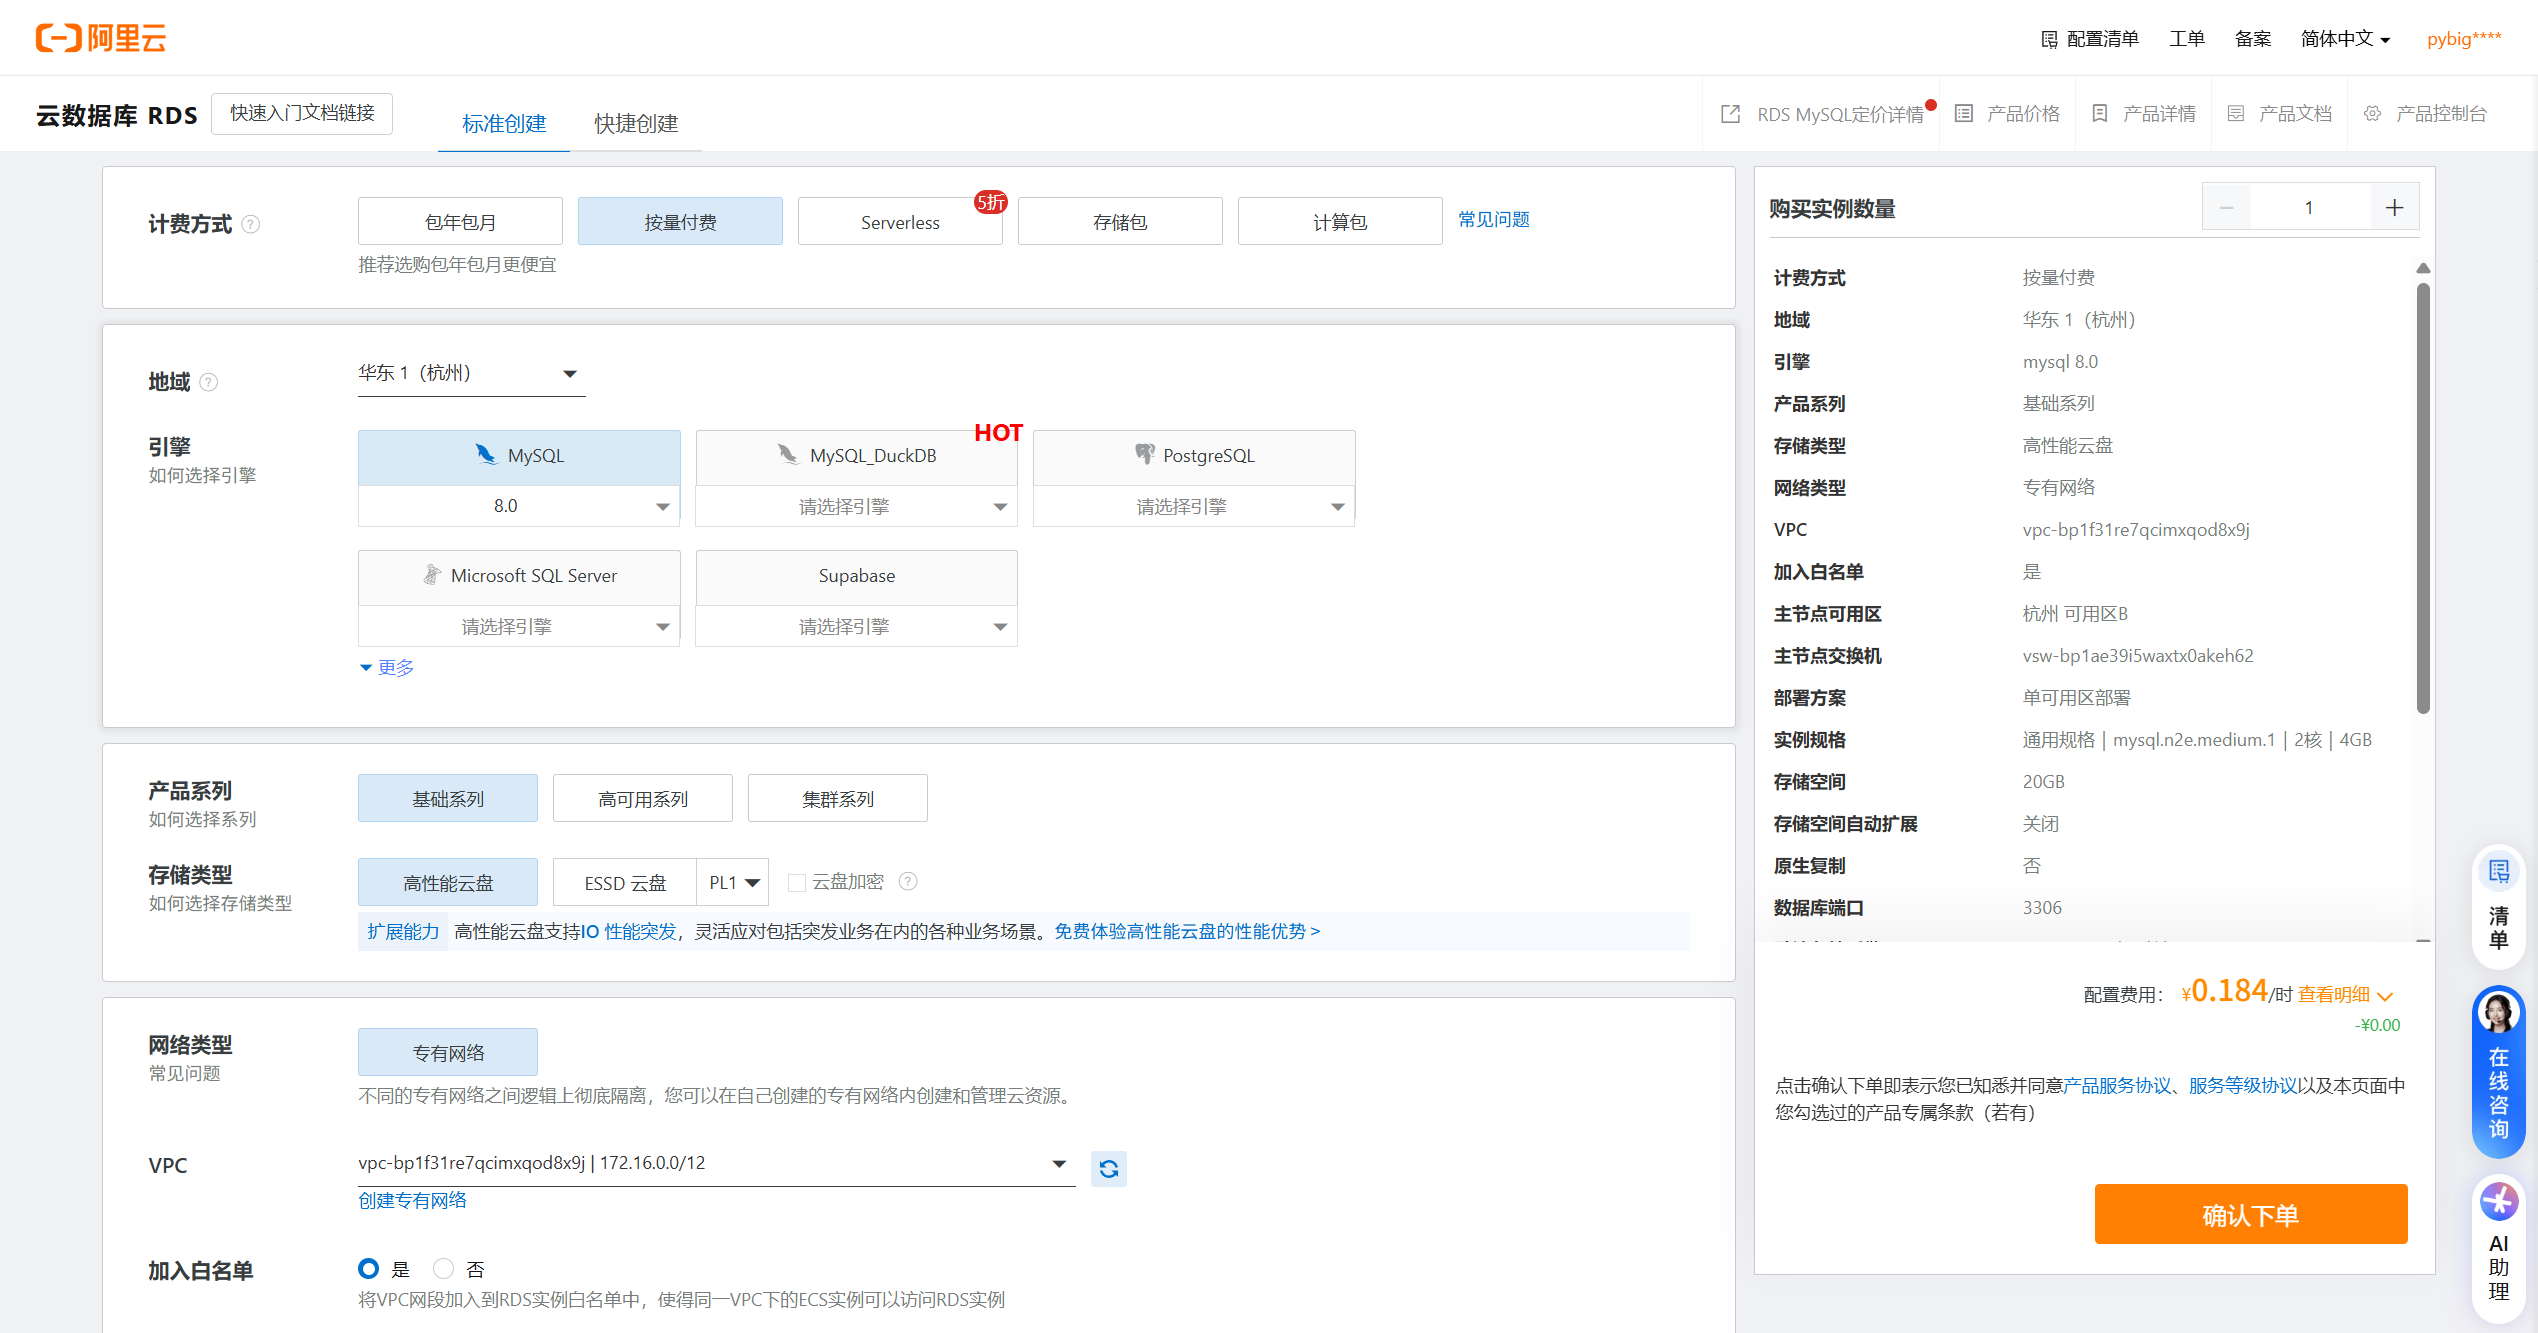This screenshot has height=1333, width=2538.
Task: Open MySQL_DuckDB engine version dropdown
Action: click(x=856, y=506)
